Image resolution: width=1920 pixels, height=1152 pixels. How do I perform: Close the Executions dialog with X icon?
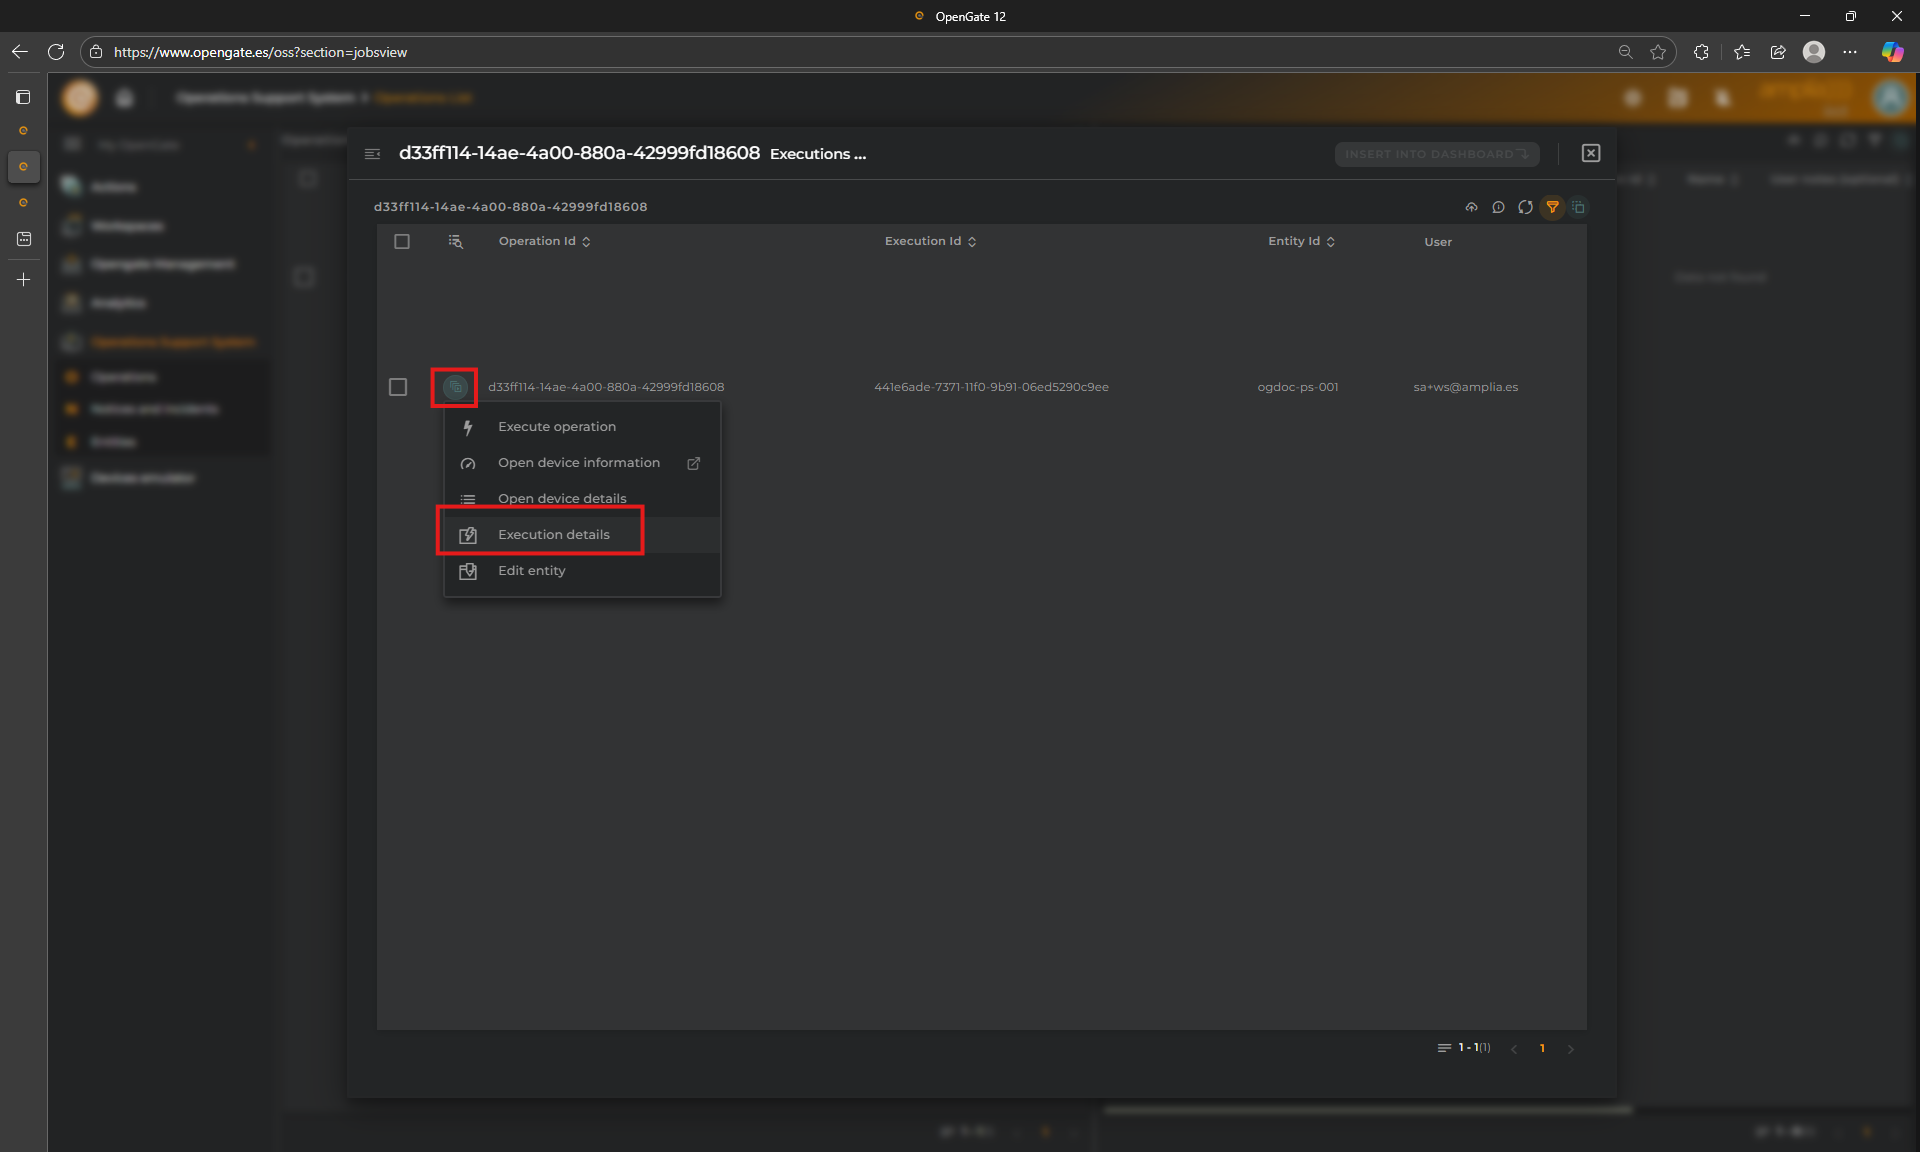[x=1591, y=153]
